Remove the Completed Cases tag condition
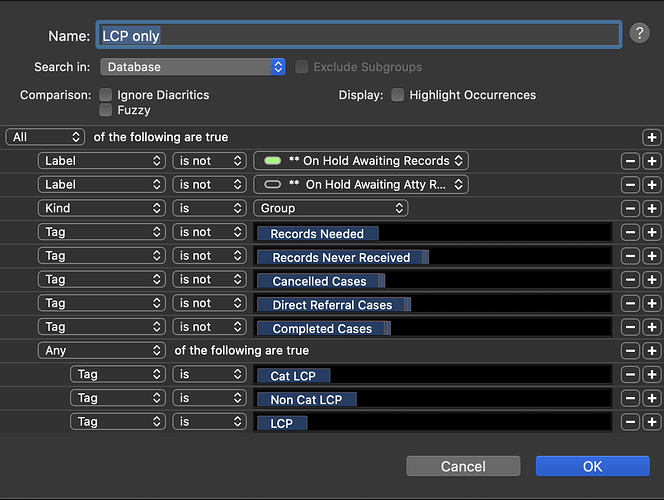Image resolution: width=664 pixels, height=500 pixels. pos(630,327)
